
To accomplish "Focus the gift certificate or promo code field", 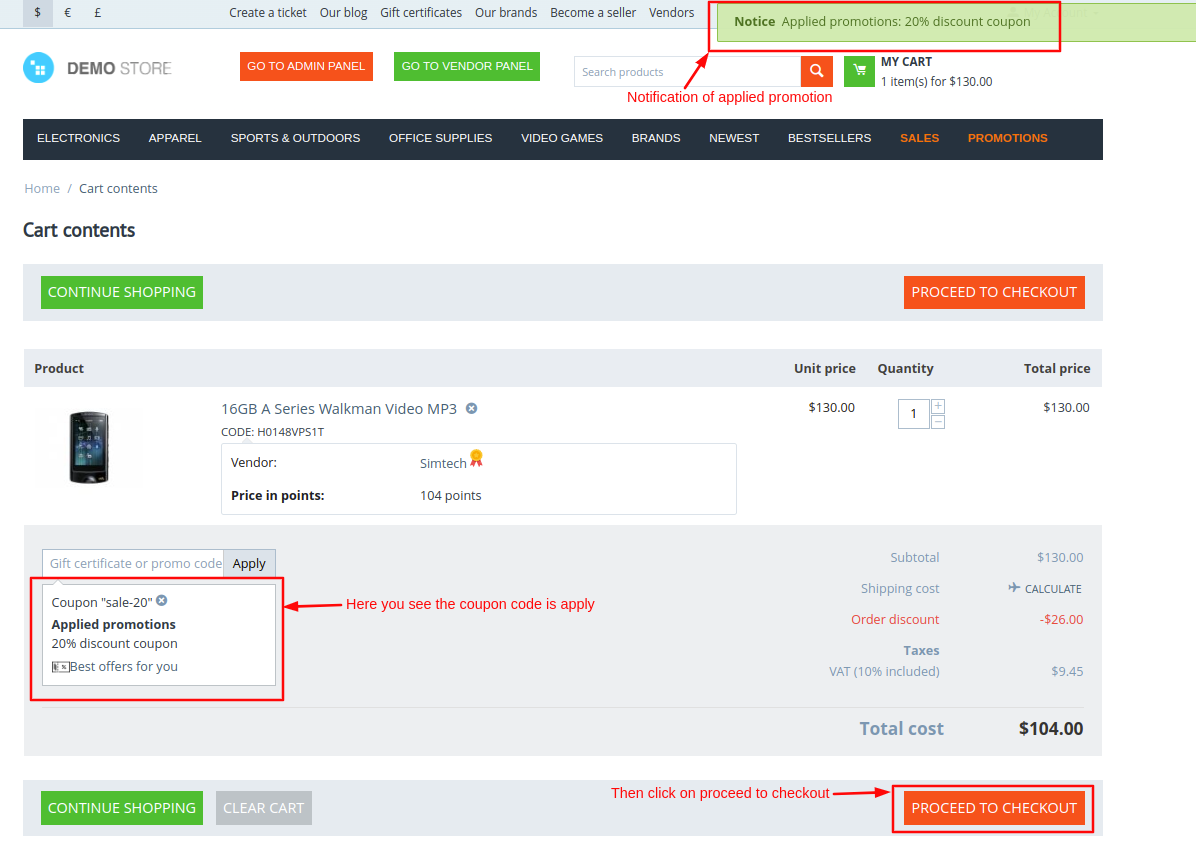I will [133, 563].
